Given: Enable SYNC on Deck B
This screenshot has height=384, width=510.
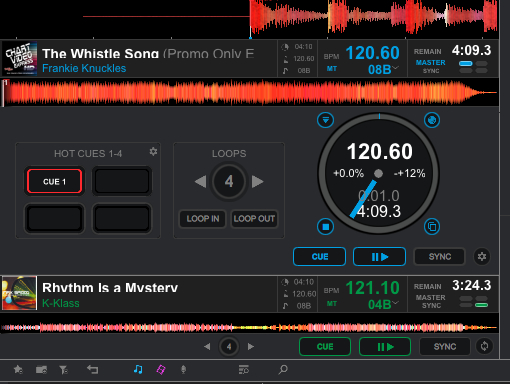Looking at the screenshot, I should [x=445, y=347].
